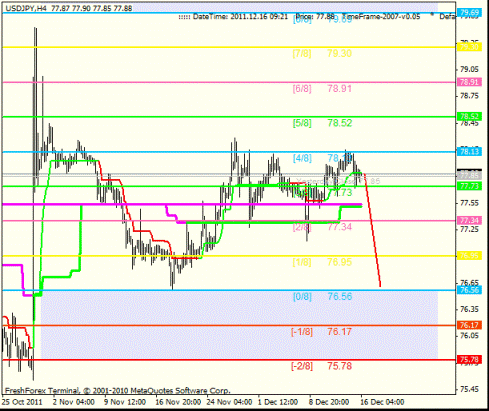489x411 pixels.
Task: Click the [-2/8] 75.78 level label
Action: point(321,366)
